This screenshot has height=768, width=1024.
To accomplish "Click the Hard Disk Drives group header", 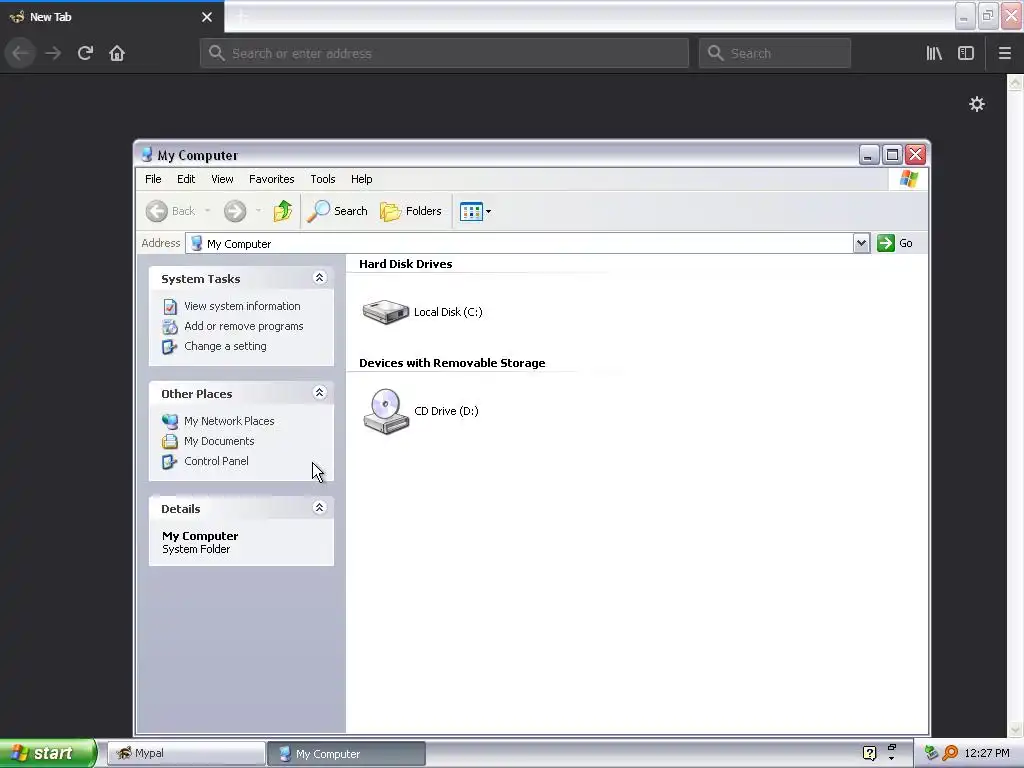I will tap(406, 264).
